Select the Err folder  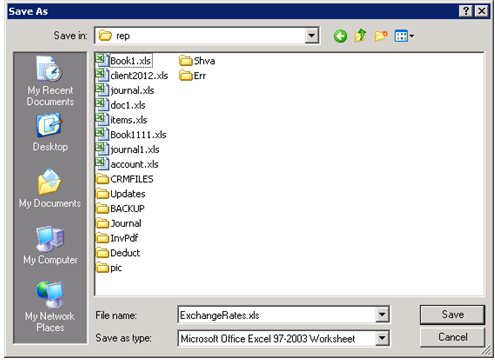[x=192, y=76]
